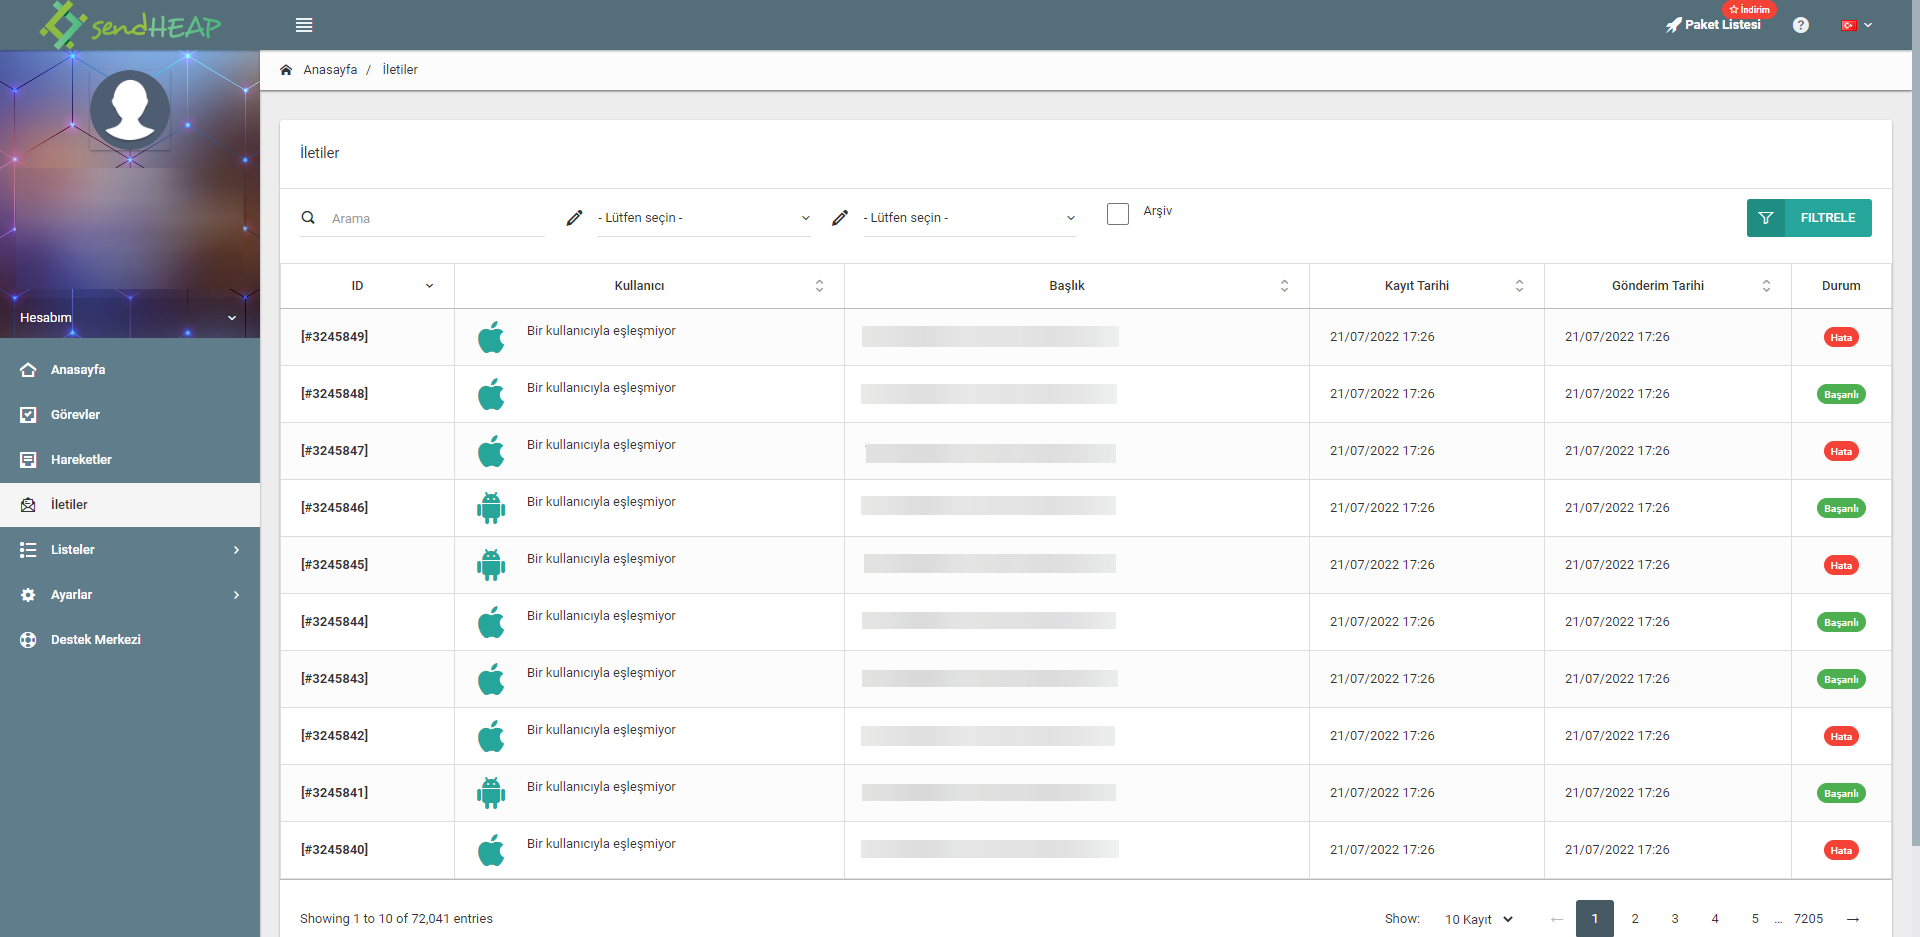Open Hareketler in the sidebar
Screen dimensions: 1920x937
point(130,460)
